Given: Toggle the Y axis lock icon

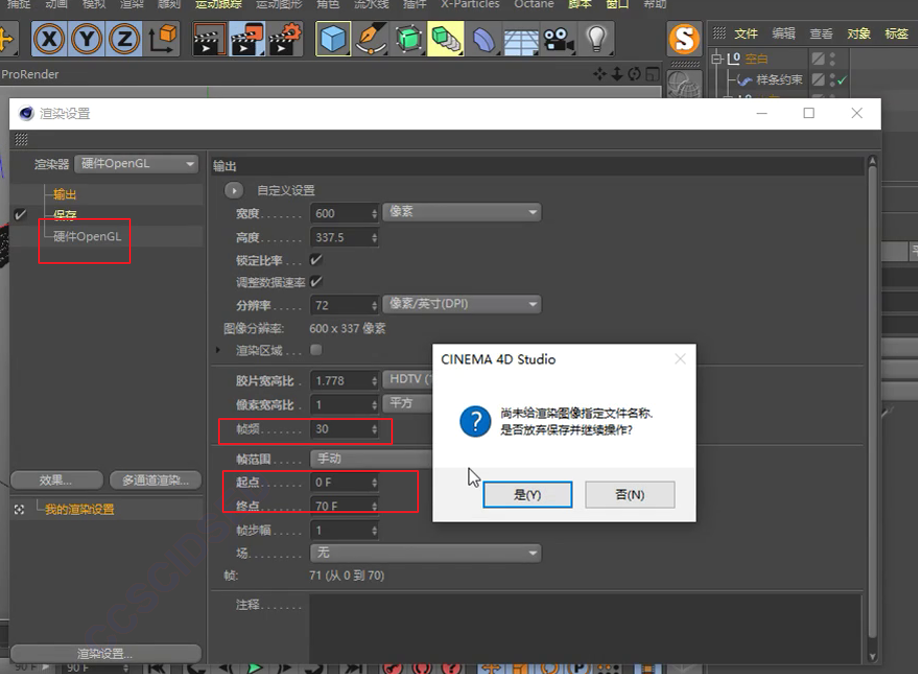Looking at the screenshot, I should (87, 39).
